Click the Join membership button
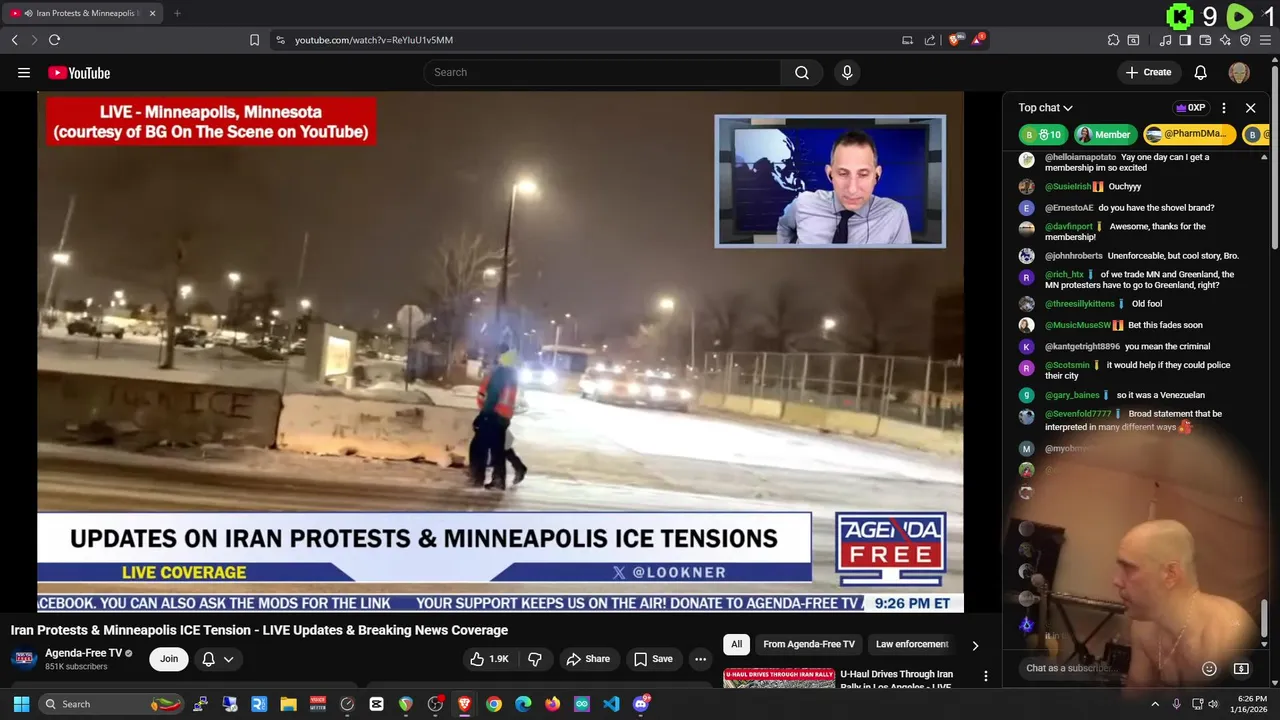 (169, 659)
